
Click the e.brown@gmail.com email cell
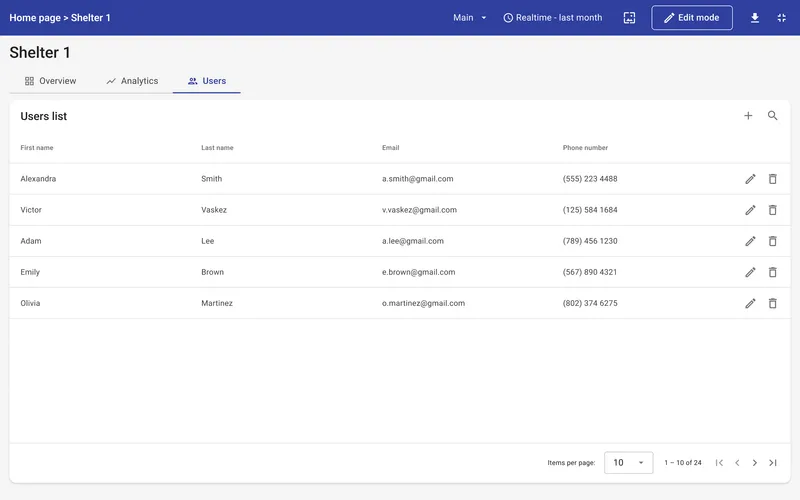pyautogui.click(x=418, y=272)
